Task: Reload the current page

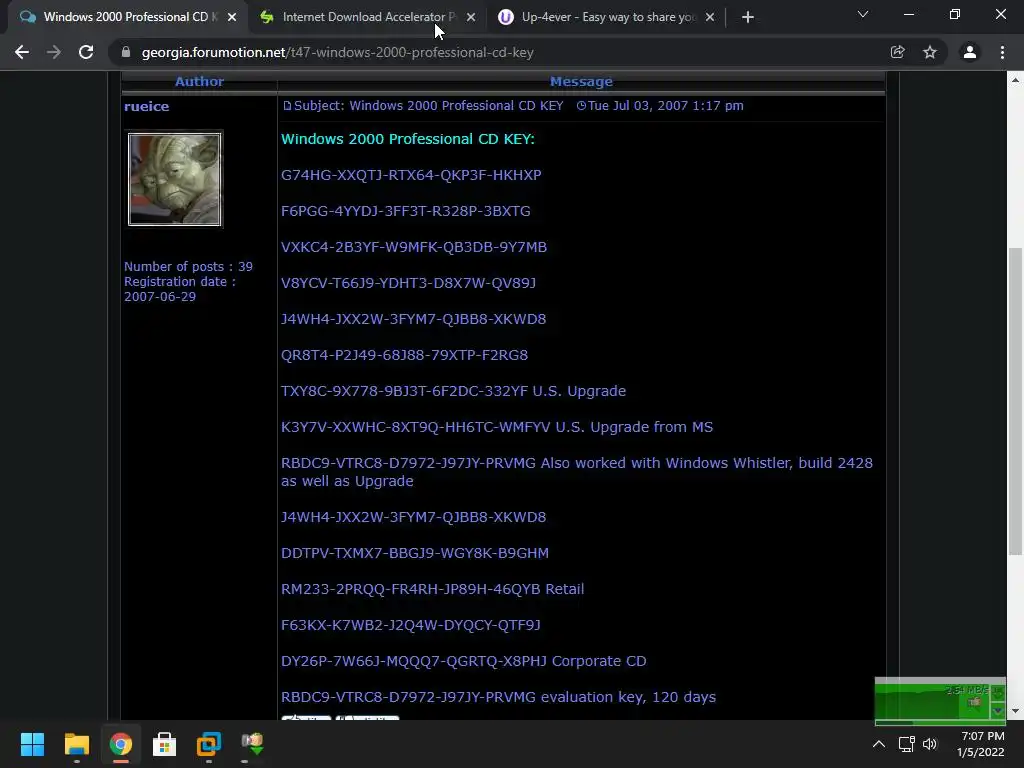Action: click(x=86, y=52)
